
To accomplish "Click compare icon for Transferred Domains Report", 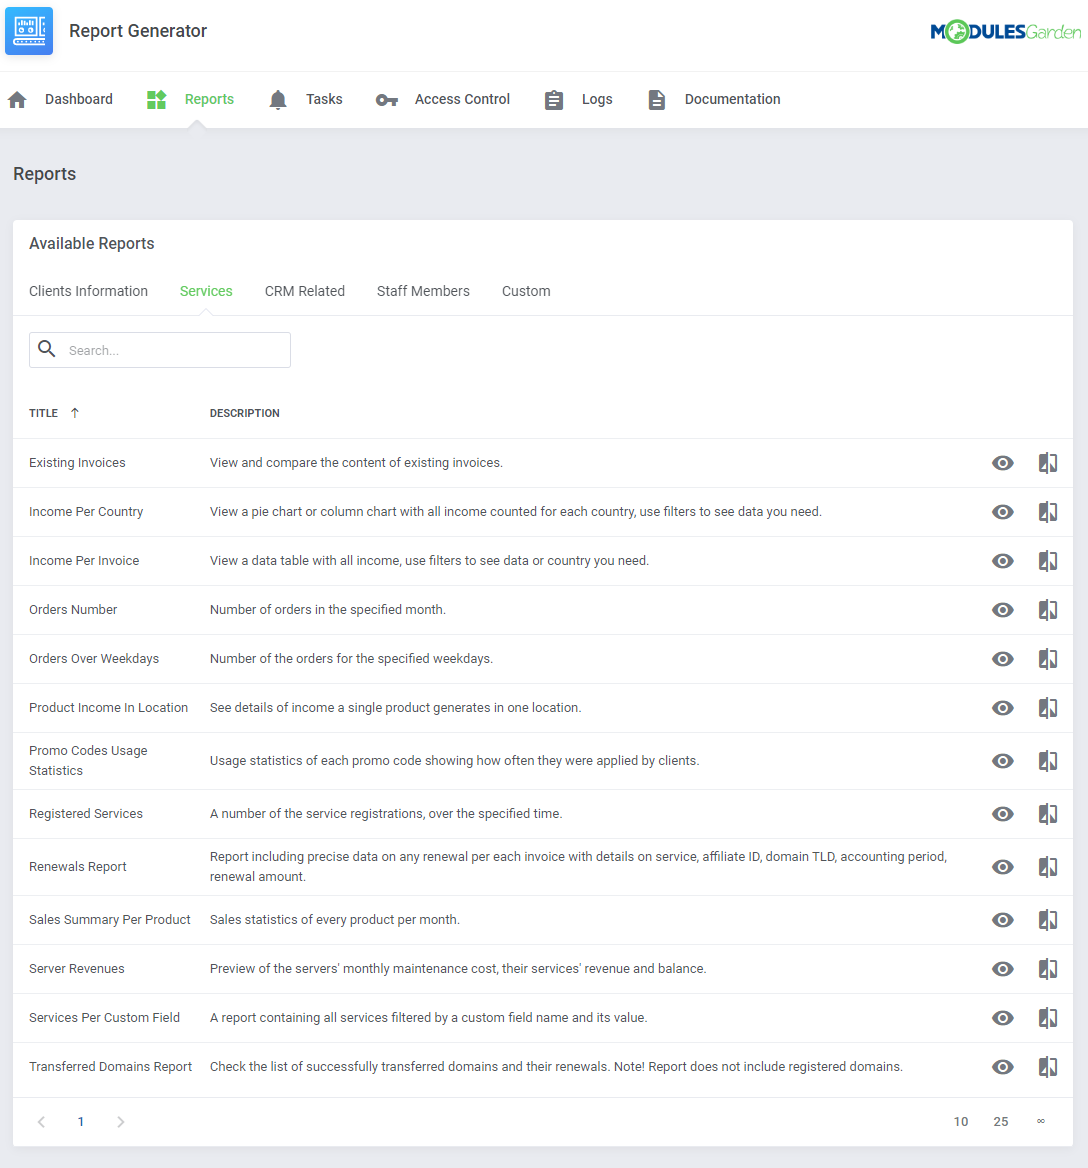I will [x=1048, y=1067].
